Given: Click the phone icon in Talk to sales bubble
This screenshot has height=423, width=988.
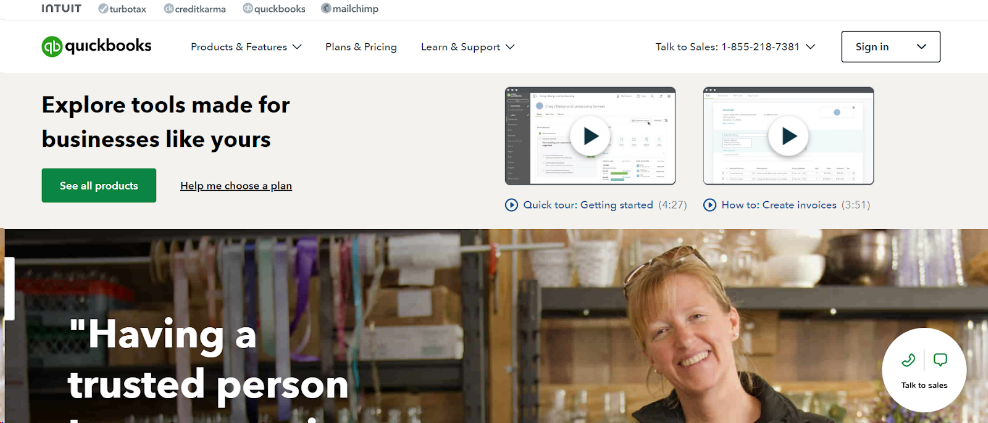Looking at the screenshot, I should click(x=908, y=361).
